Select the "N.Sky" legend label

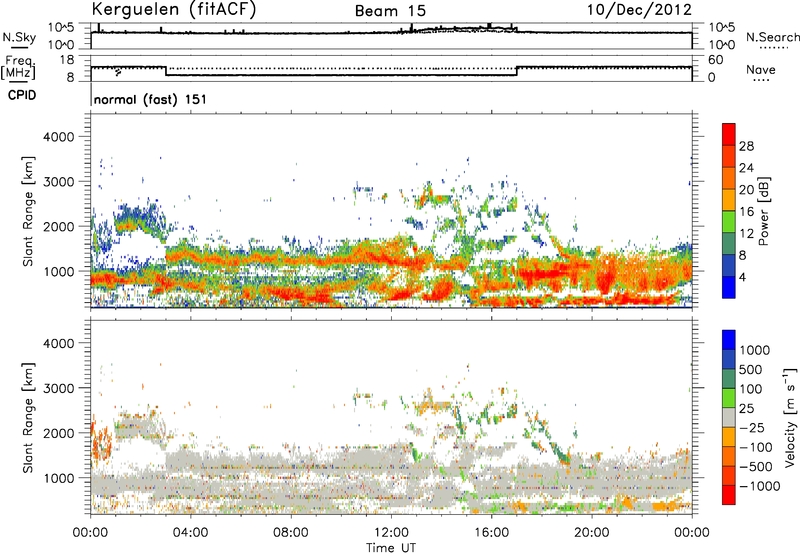19,37
